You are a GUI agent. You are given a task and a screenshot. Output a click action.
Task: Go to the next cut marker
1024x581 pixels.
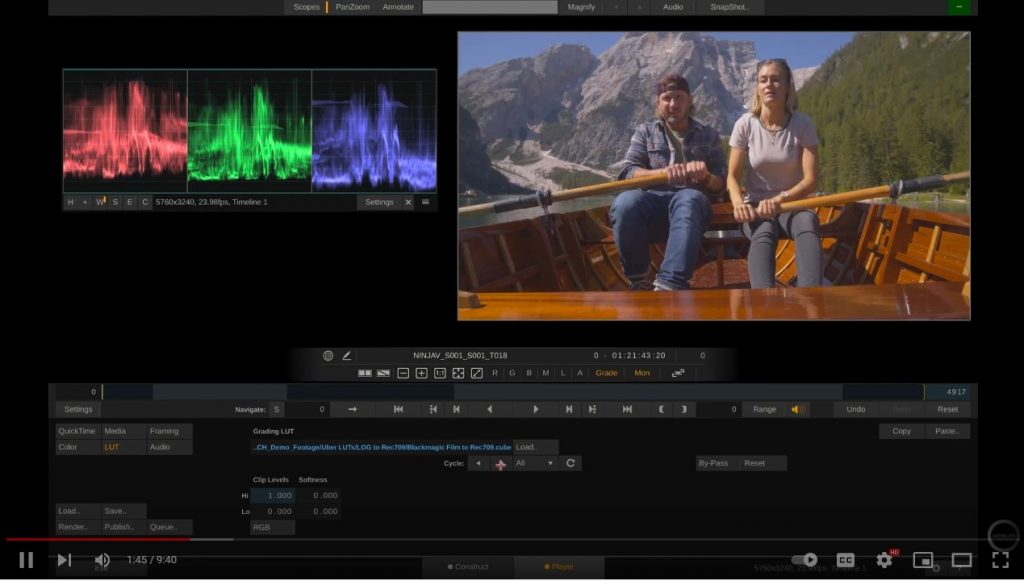point(592,410)
